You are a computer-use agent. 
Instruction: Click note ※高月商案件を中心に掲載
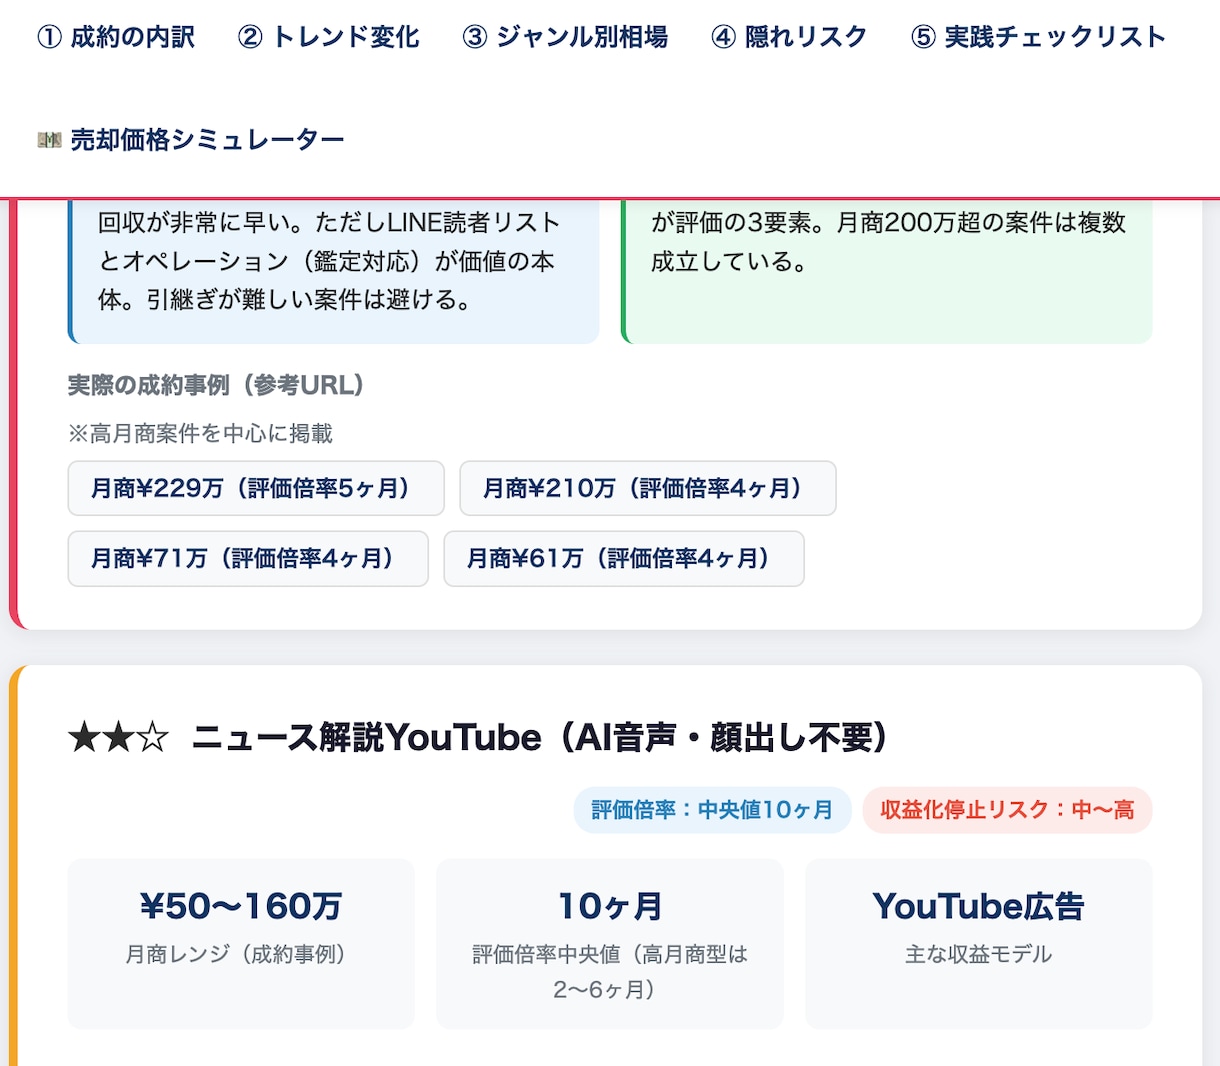(x=200, y=433)
